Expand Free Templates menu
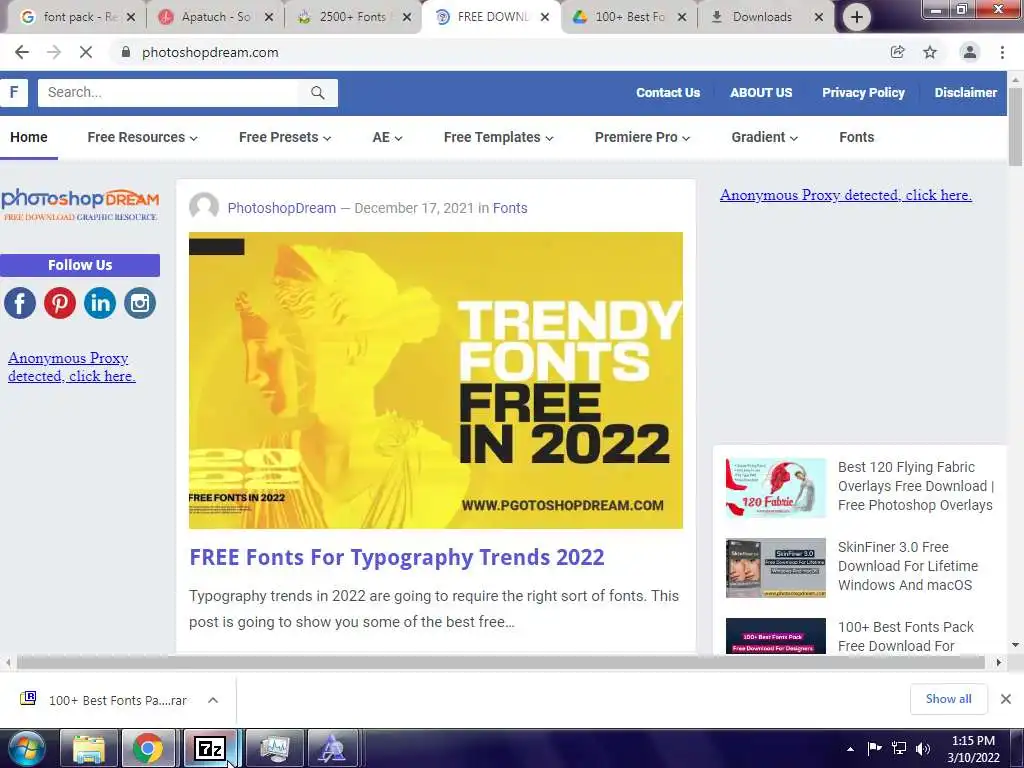The image size is (1024, 768). coord(498,137)
